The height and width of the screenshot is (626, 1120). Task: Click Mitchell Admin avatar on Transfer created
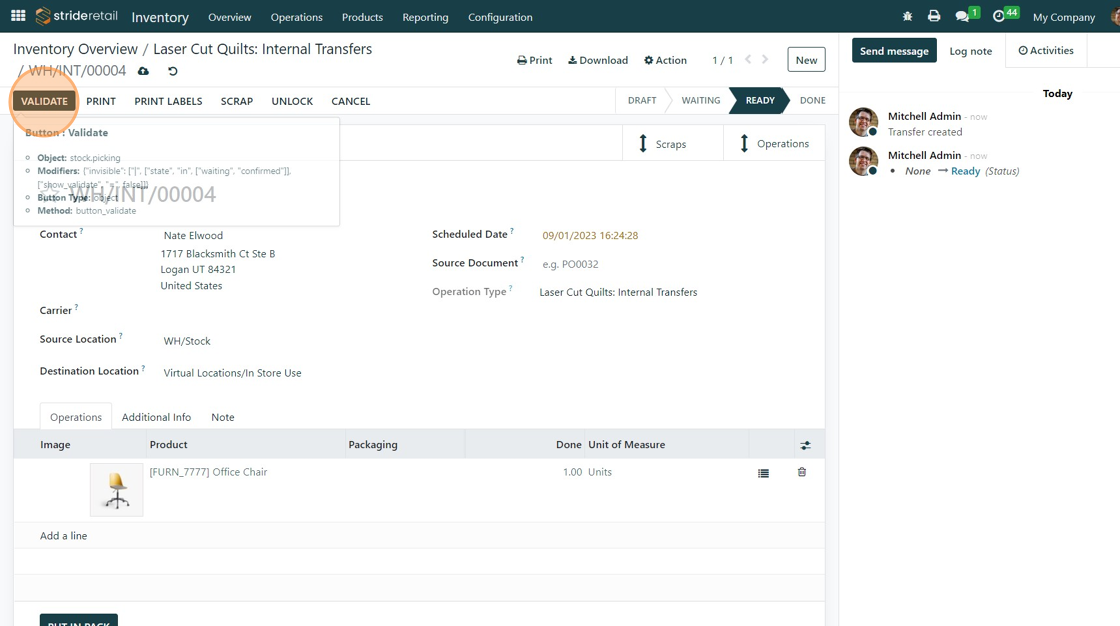(x=863, y=122)
